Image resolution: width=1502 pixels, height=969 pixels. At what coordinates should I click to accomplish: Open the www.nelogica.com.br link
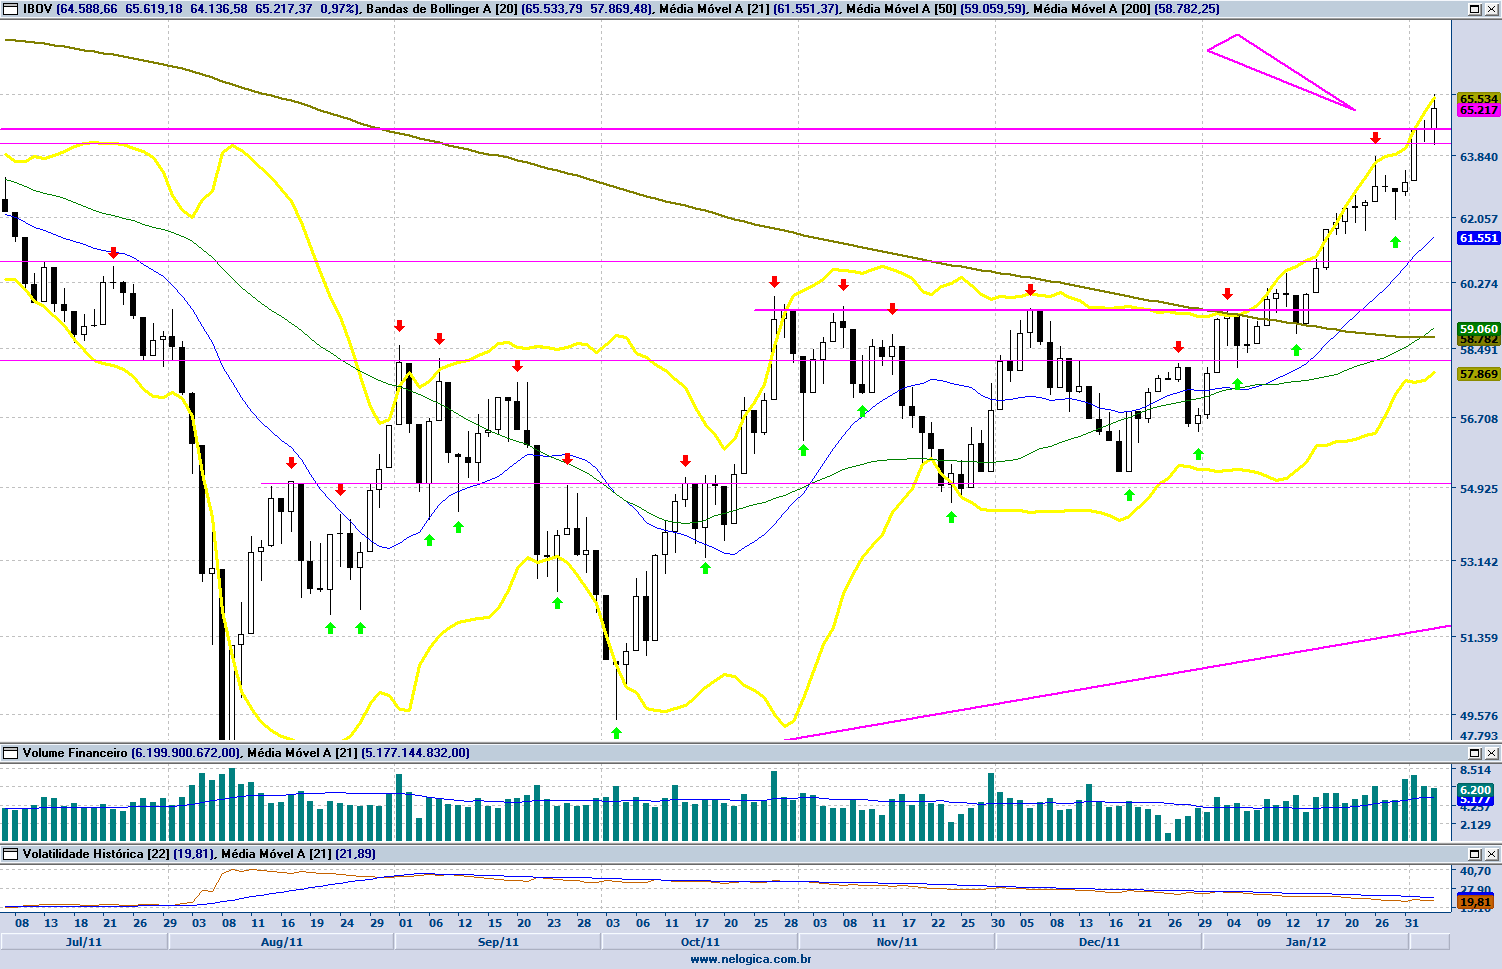pos(751,959)
